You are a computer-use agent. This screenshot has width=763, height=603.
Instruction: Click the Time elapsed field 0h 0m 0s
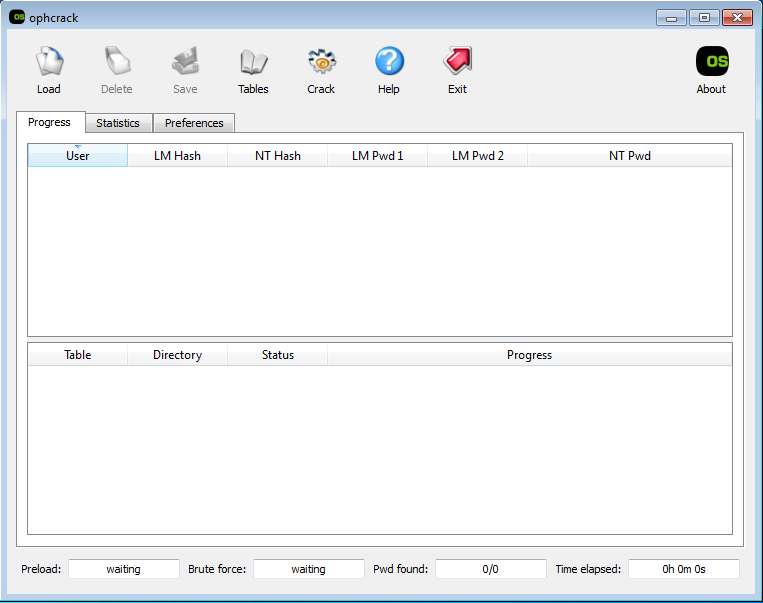(x=684, y=569)
